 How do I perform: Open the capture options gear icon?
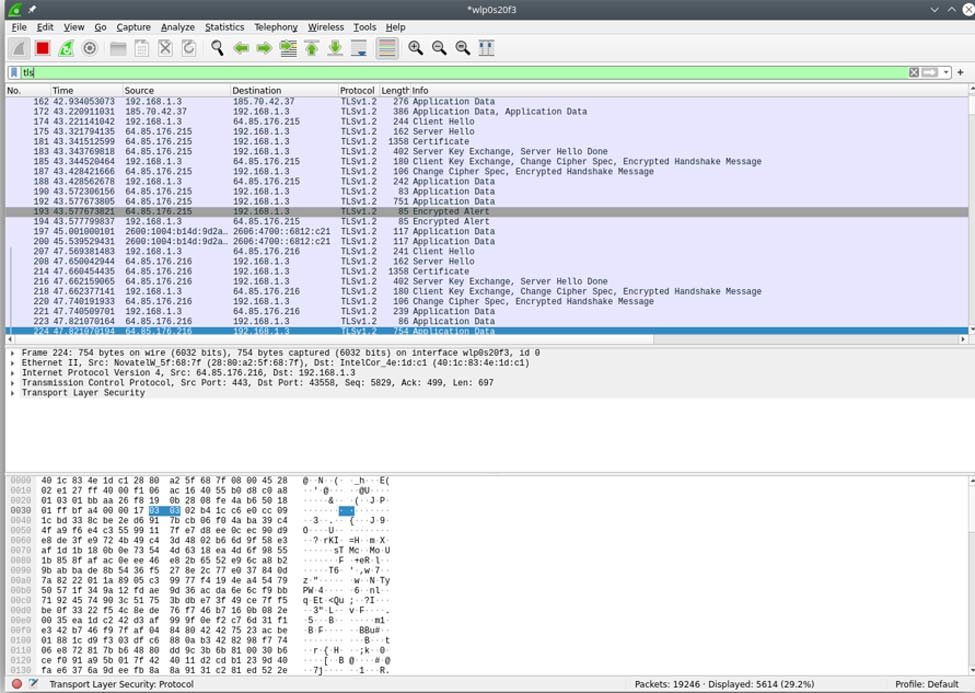click(90, 47)
